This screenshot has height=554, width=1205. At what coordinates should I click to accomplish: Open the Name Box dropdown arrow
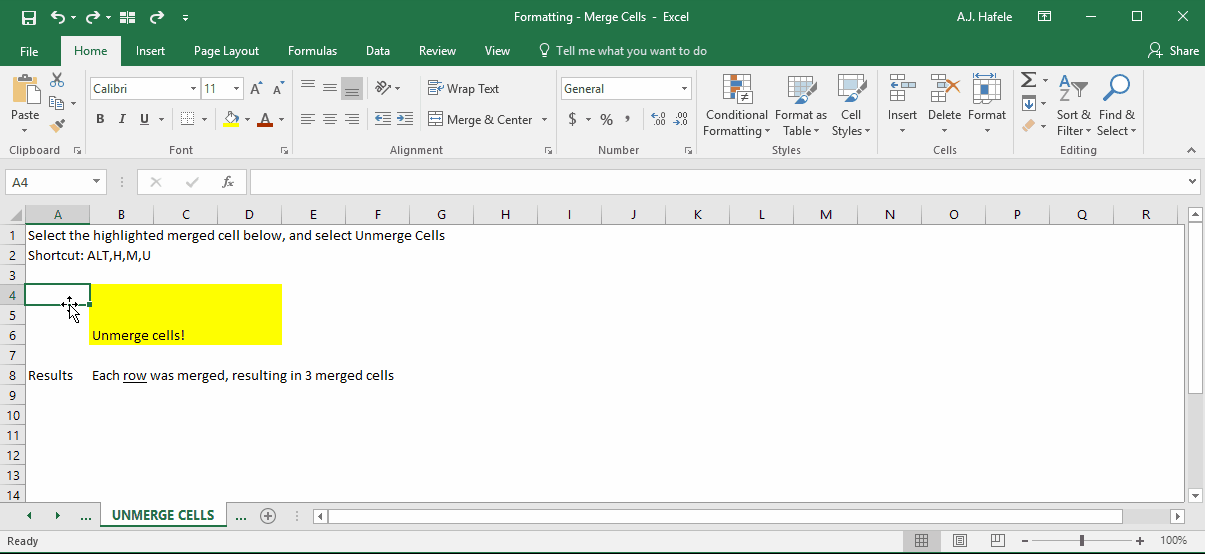tap(97, 182)
